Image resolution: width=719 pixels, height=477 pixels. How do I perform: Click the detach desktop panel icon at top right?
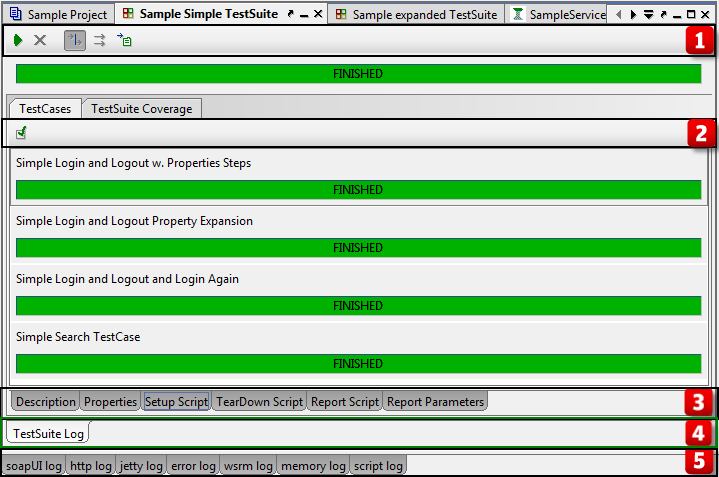tap(664, 15)
